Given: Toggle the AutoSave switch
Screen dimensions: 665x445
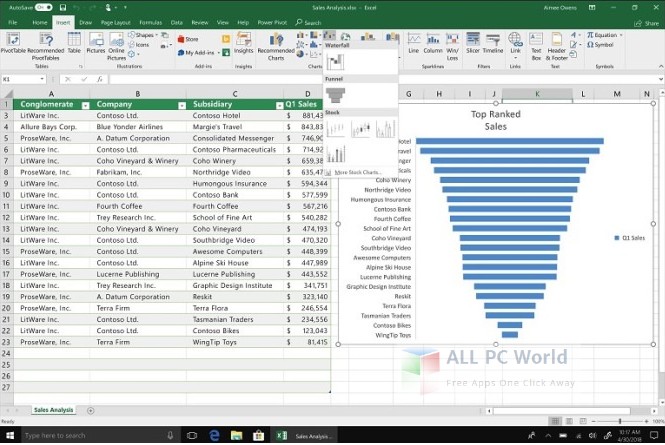Looking at the screenshot, I should 43,7.
